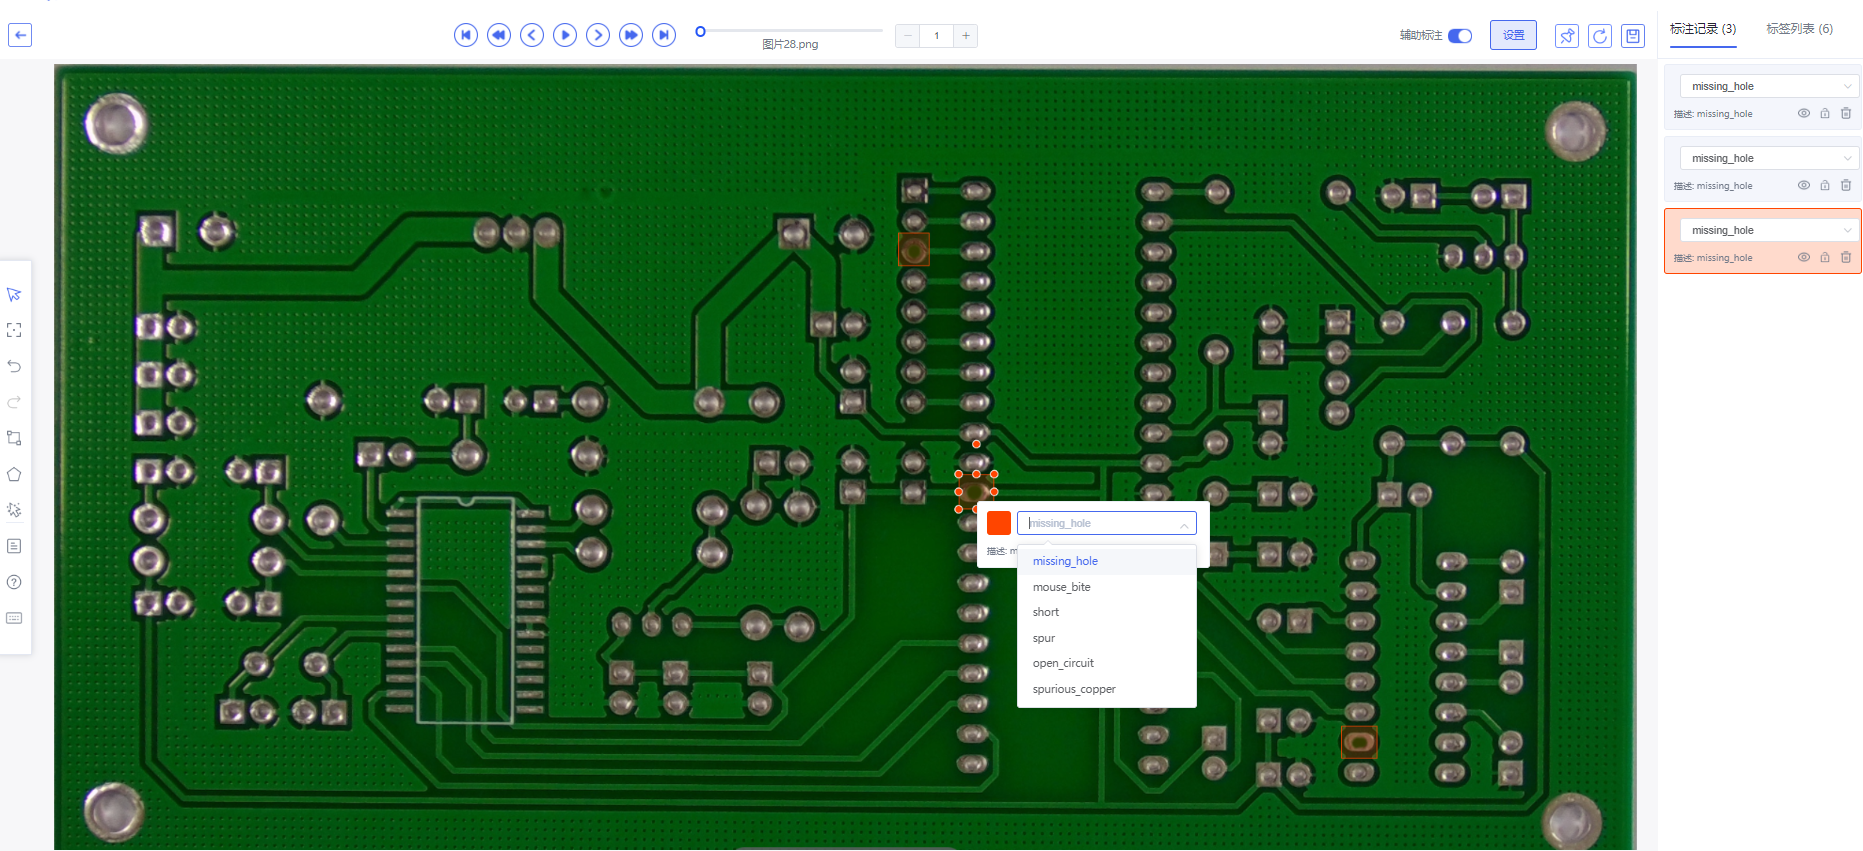Undo the last action
Image resolution: width=1863 pixels, height=851 pixels.
click(x=14, y=366)
